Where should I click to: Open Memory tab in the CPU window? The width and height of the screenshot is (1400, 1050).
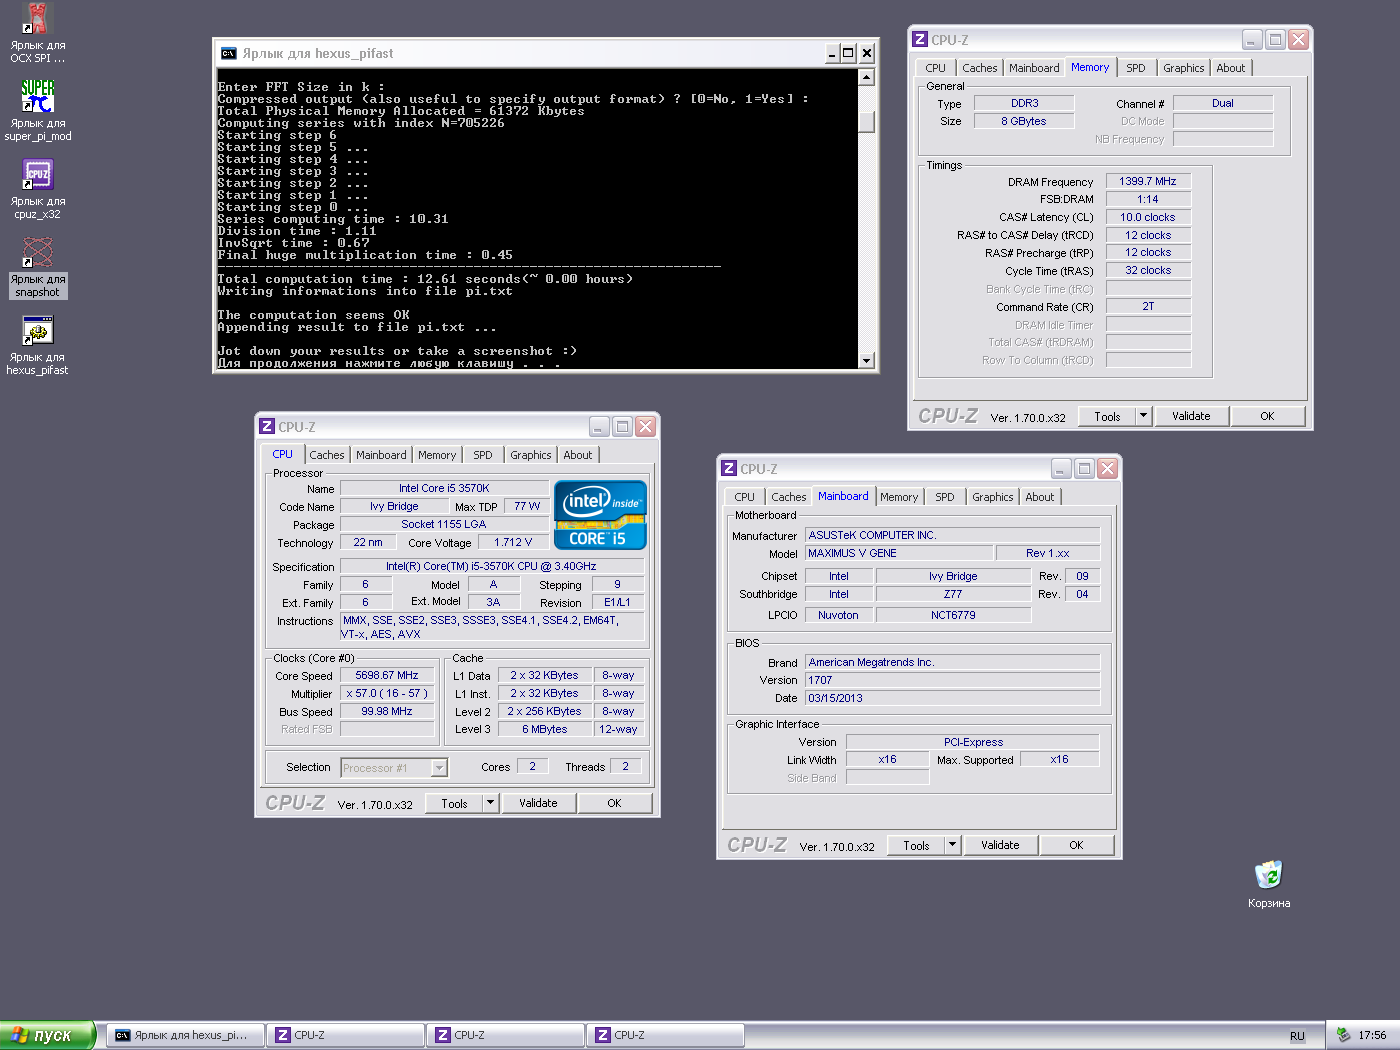(437, 455)
